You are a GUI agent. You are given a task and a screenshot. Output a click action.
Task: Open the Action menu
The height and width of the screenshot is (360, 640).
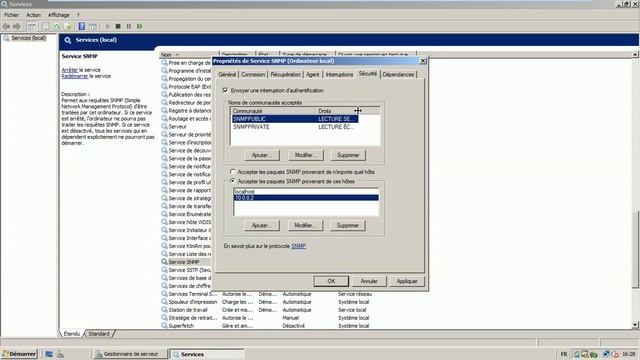click(x=33, y=15)
